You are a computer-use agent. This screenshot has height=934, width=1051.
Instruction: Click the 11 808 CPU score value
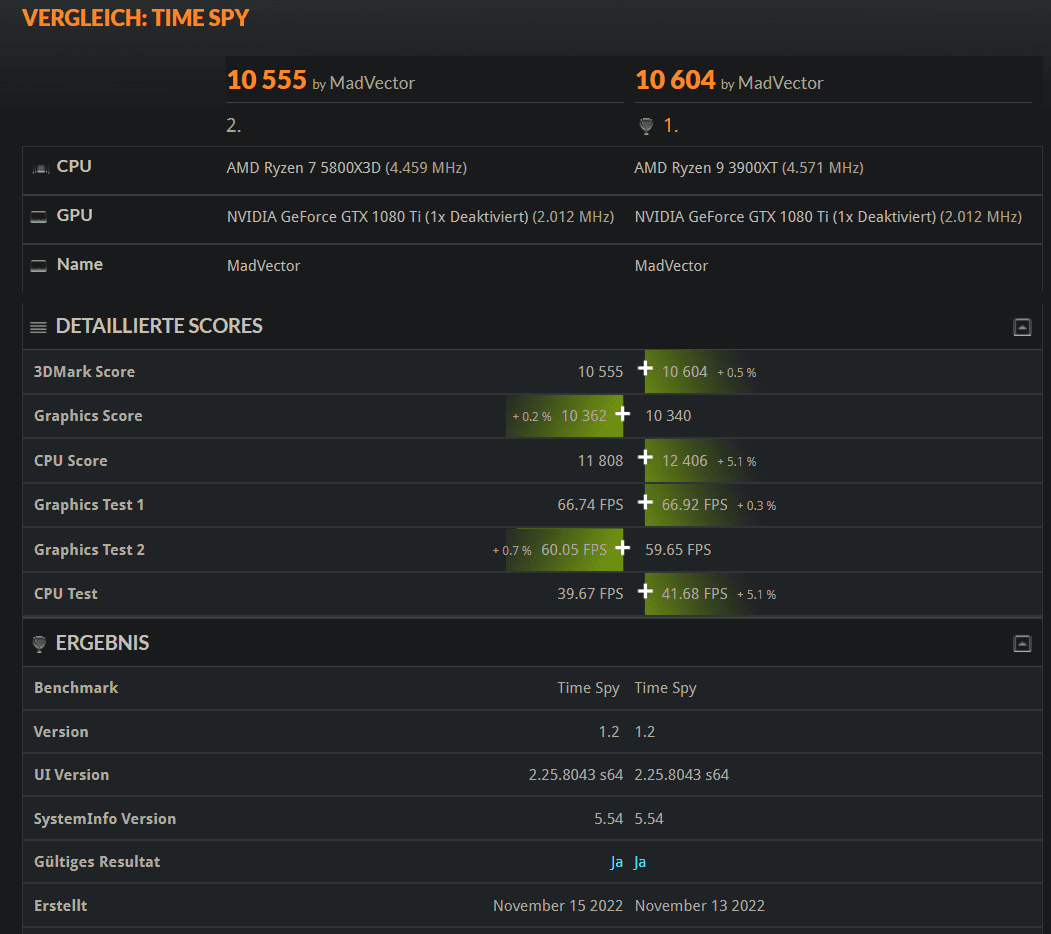pos(600,461)
